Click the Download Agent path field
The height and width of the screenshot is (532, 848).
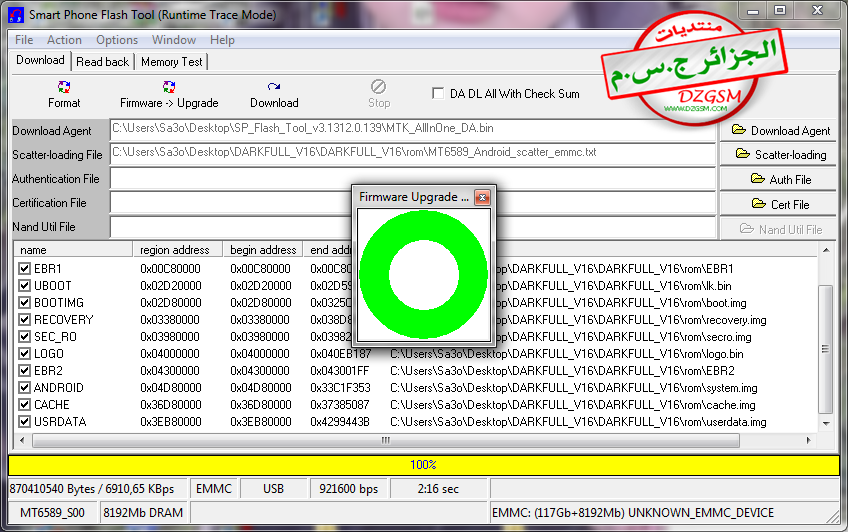coord(413,130)
